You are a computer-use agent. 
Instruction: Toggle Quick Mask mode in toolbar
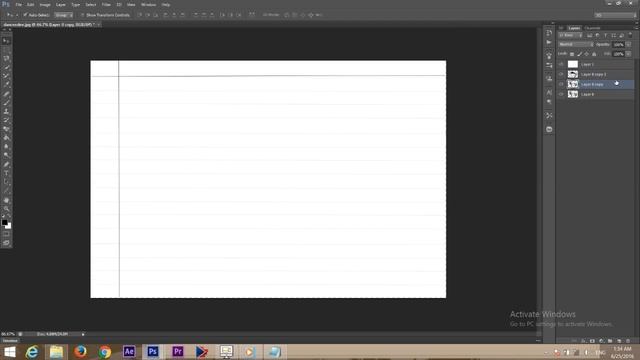coord(6,234)
